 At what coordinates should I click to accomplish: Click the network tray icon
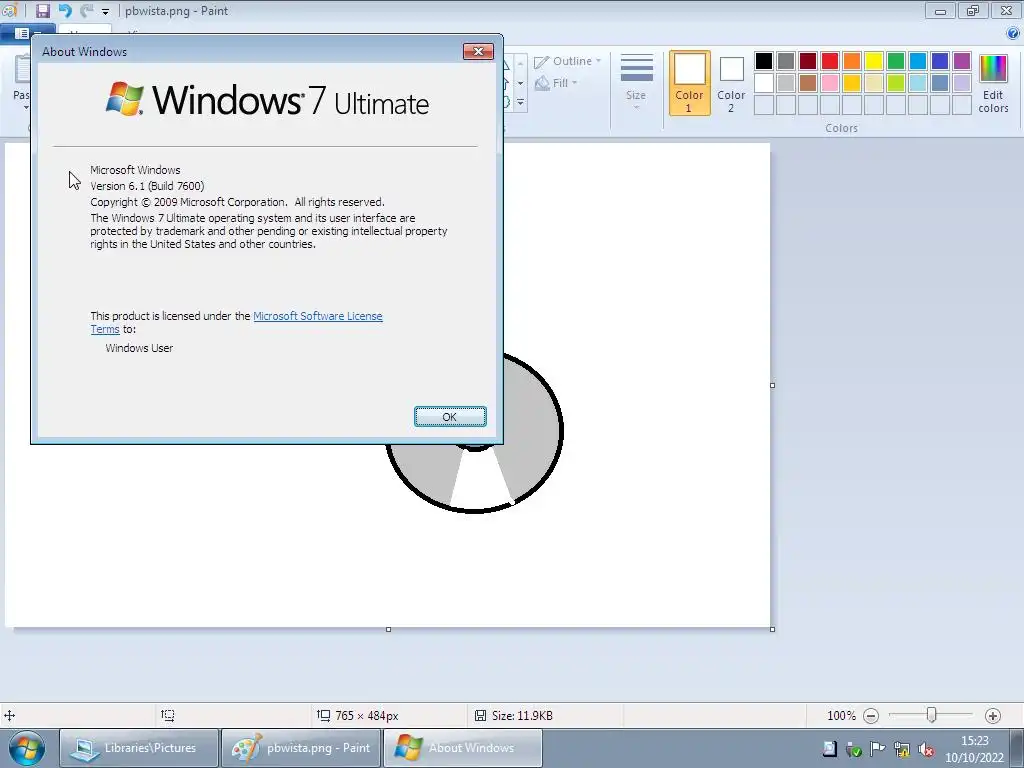pyautogui.click(x=902, y=750)
